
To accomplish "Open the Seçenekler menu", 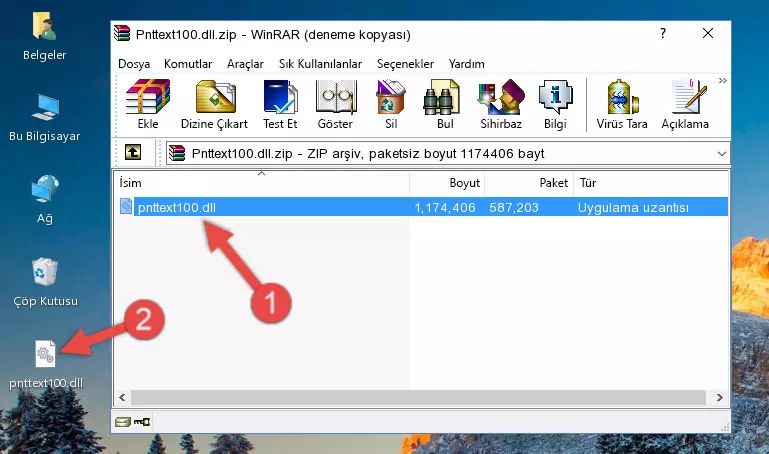I will (405, 64).
